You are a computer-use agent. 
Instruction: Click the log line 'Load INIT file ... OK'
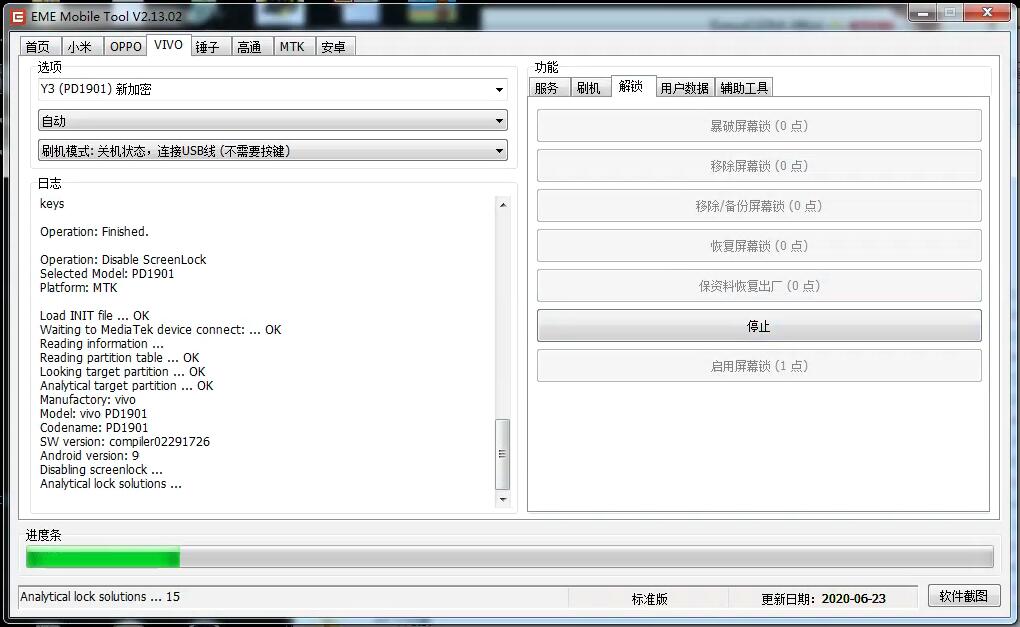tap(95, 315)
